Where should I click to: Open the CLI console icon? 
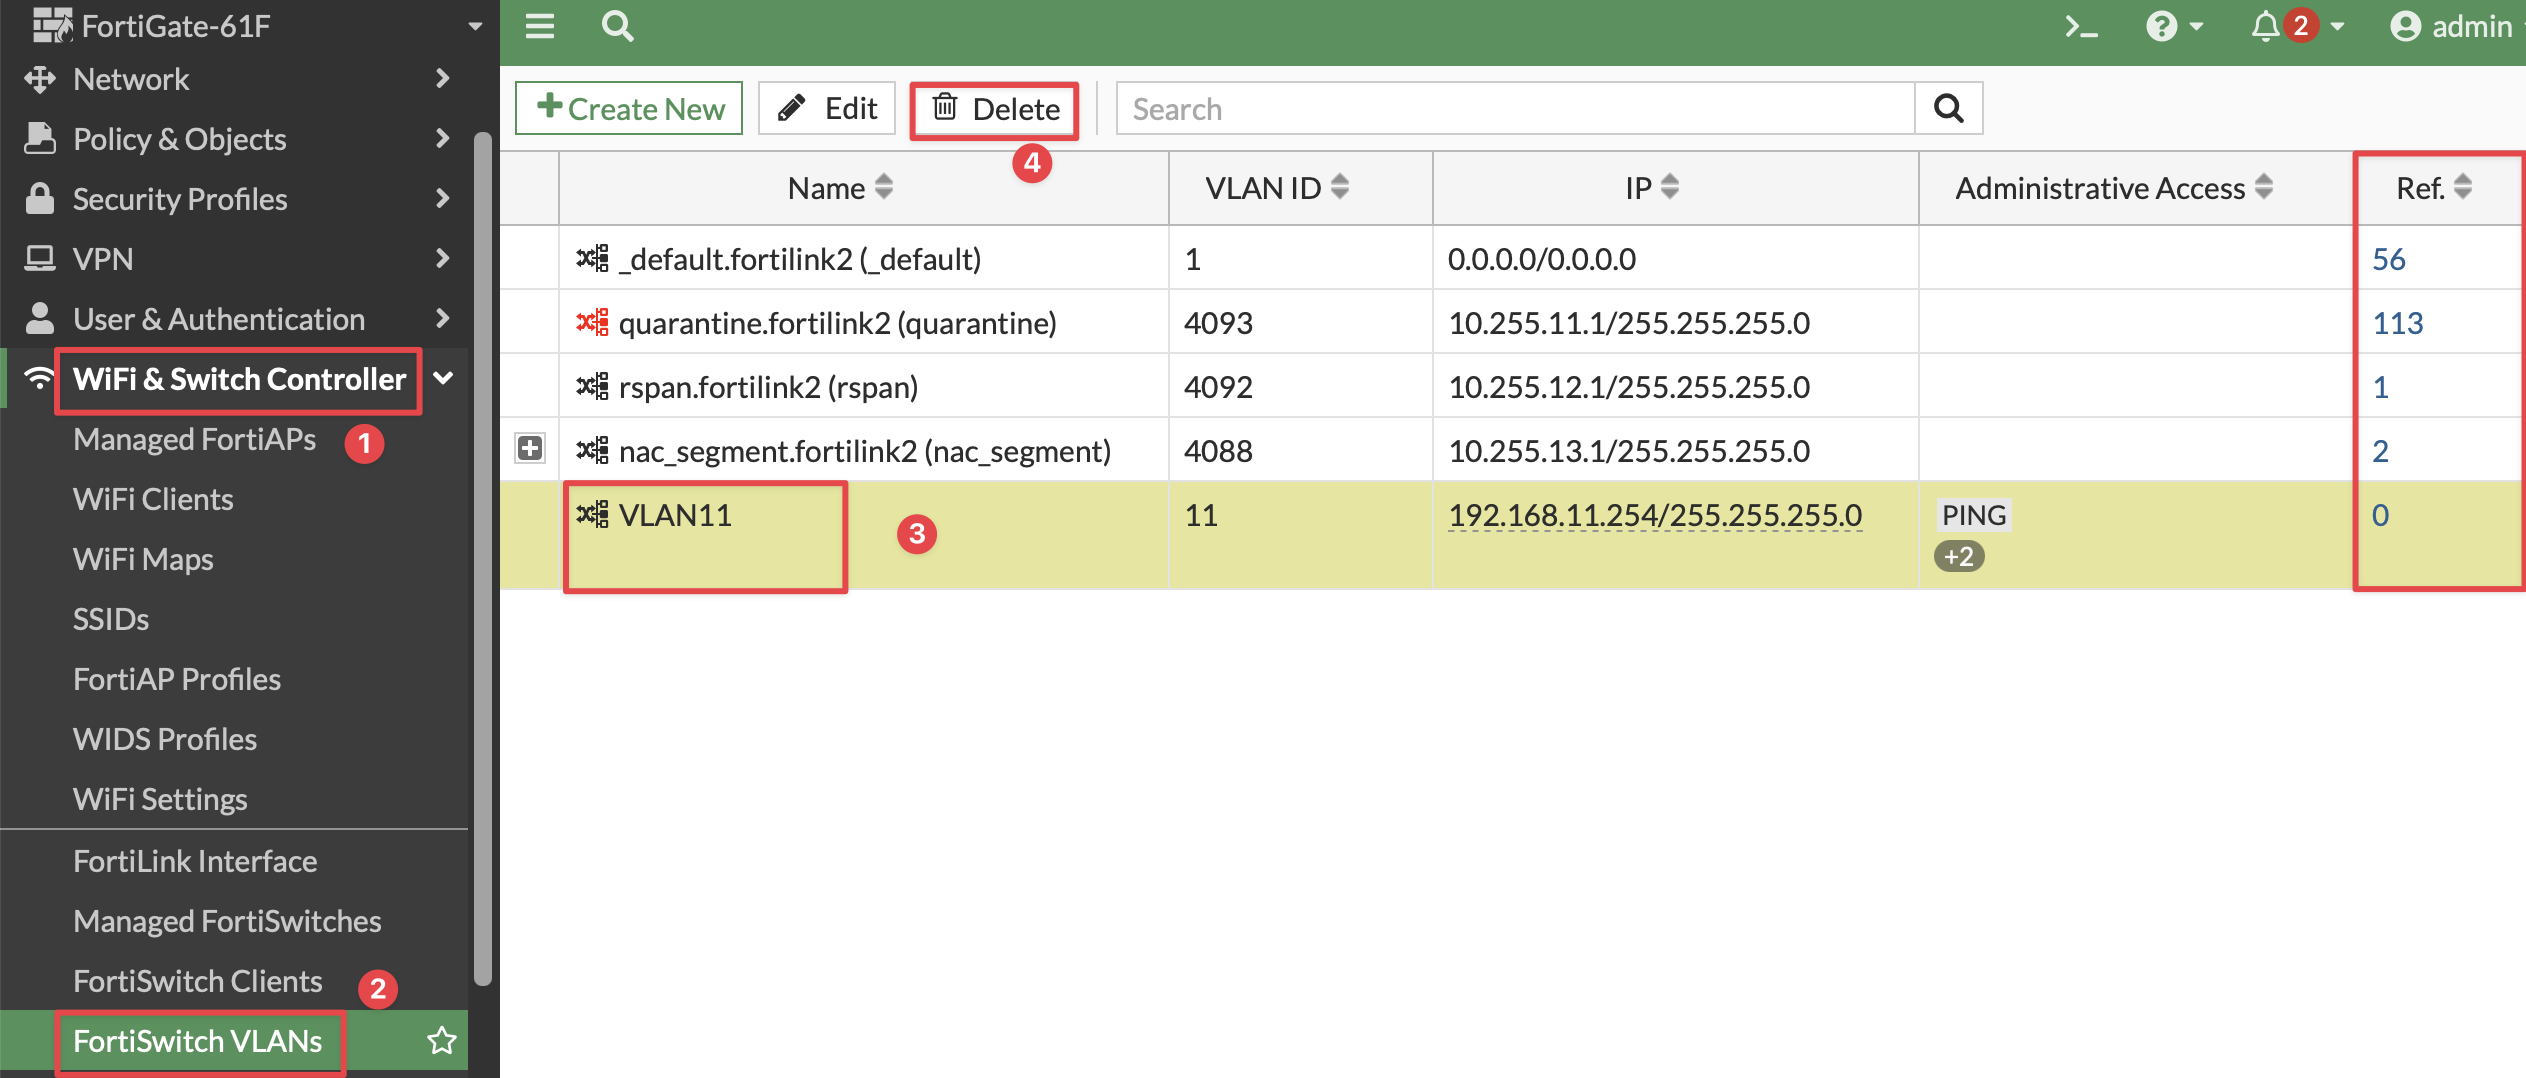point(2082,26)
